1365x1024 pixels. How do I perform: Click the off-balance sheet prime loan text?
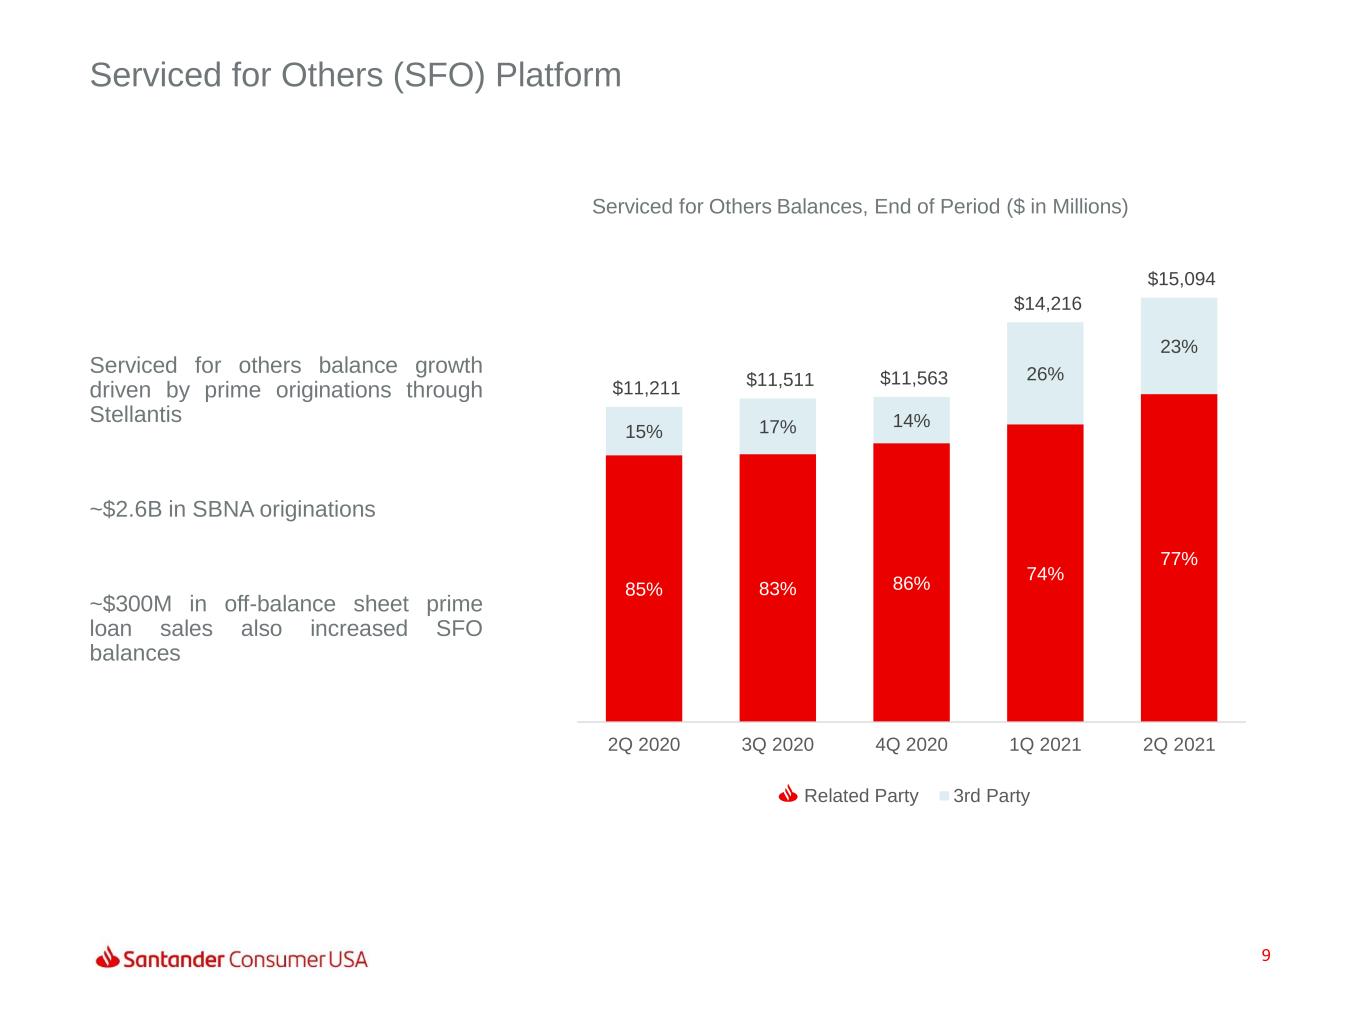pyautogui.click(x=286, y=628)
